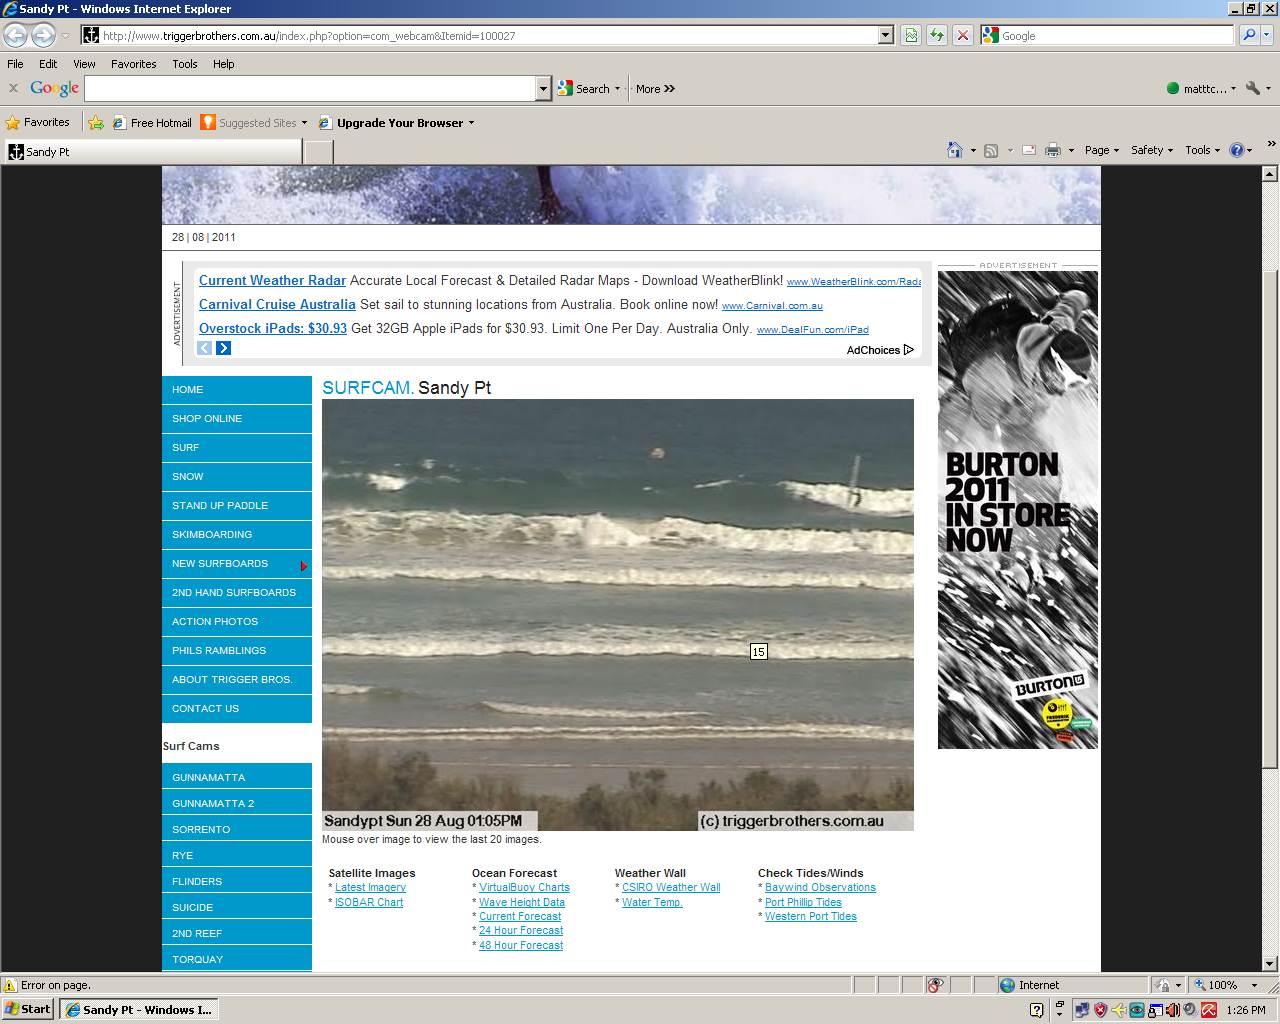This screenshot has height=1024, width=1280.
Task: Click the Add to Favorites Bar icon
Action: point(96,123)
